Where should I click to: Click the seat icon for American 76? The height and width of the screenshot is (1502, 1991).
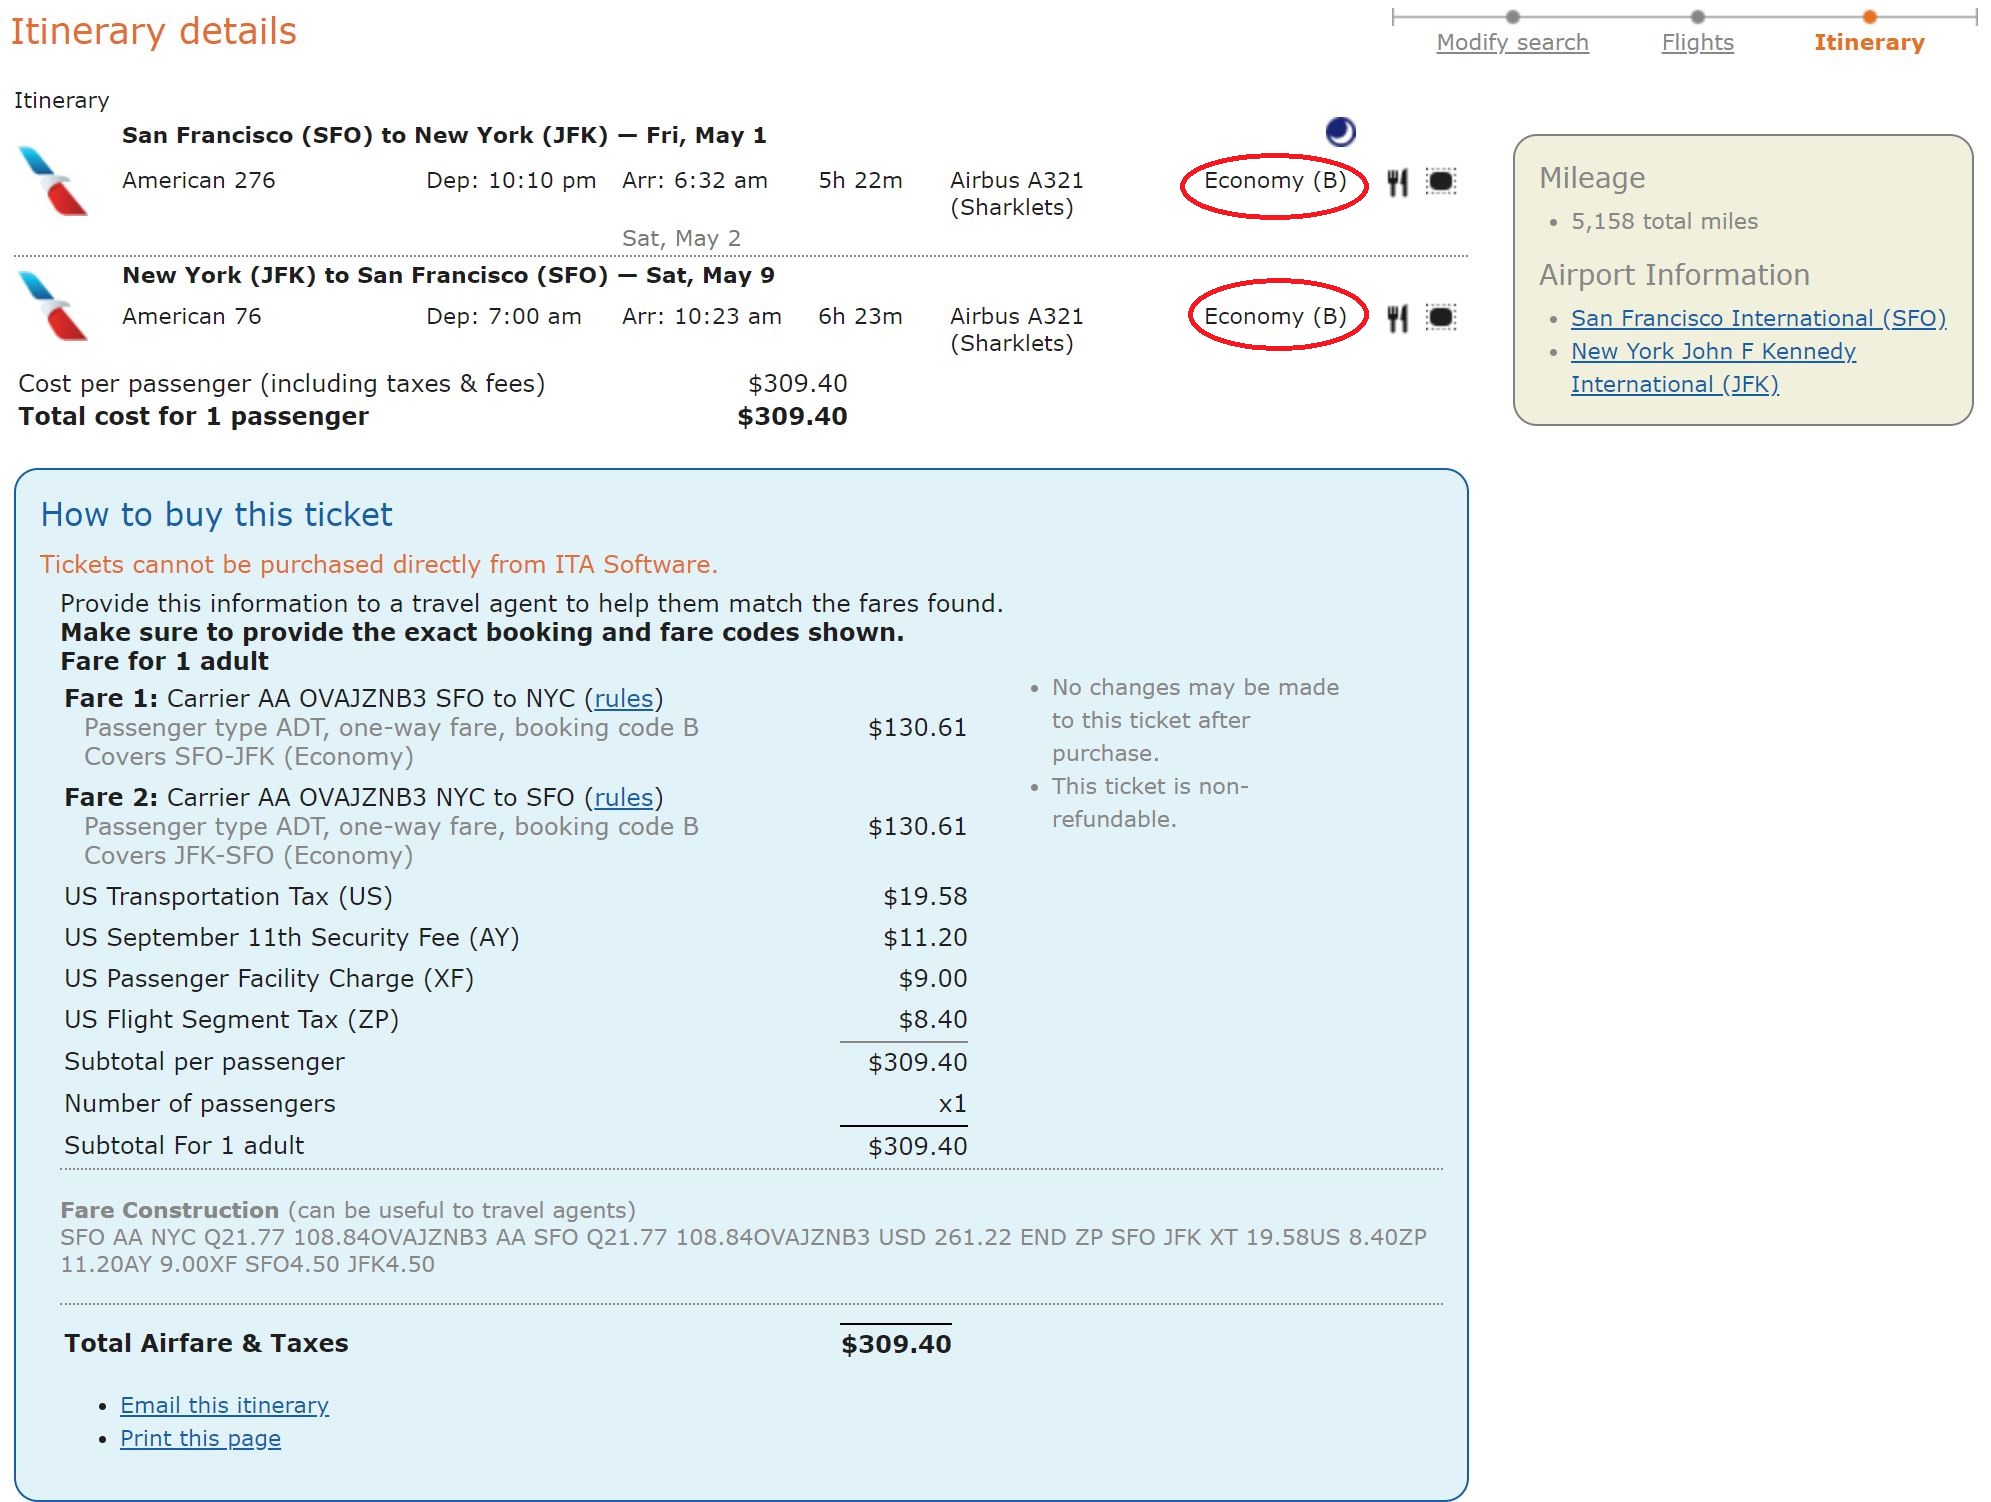click(1440, 318)
